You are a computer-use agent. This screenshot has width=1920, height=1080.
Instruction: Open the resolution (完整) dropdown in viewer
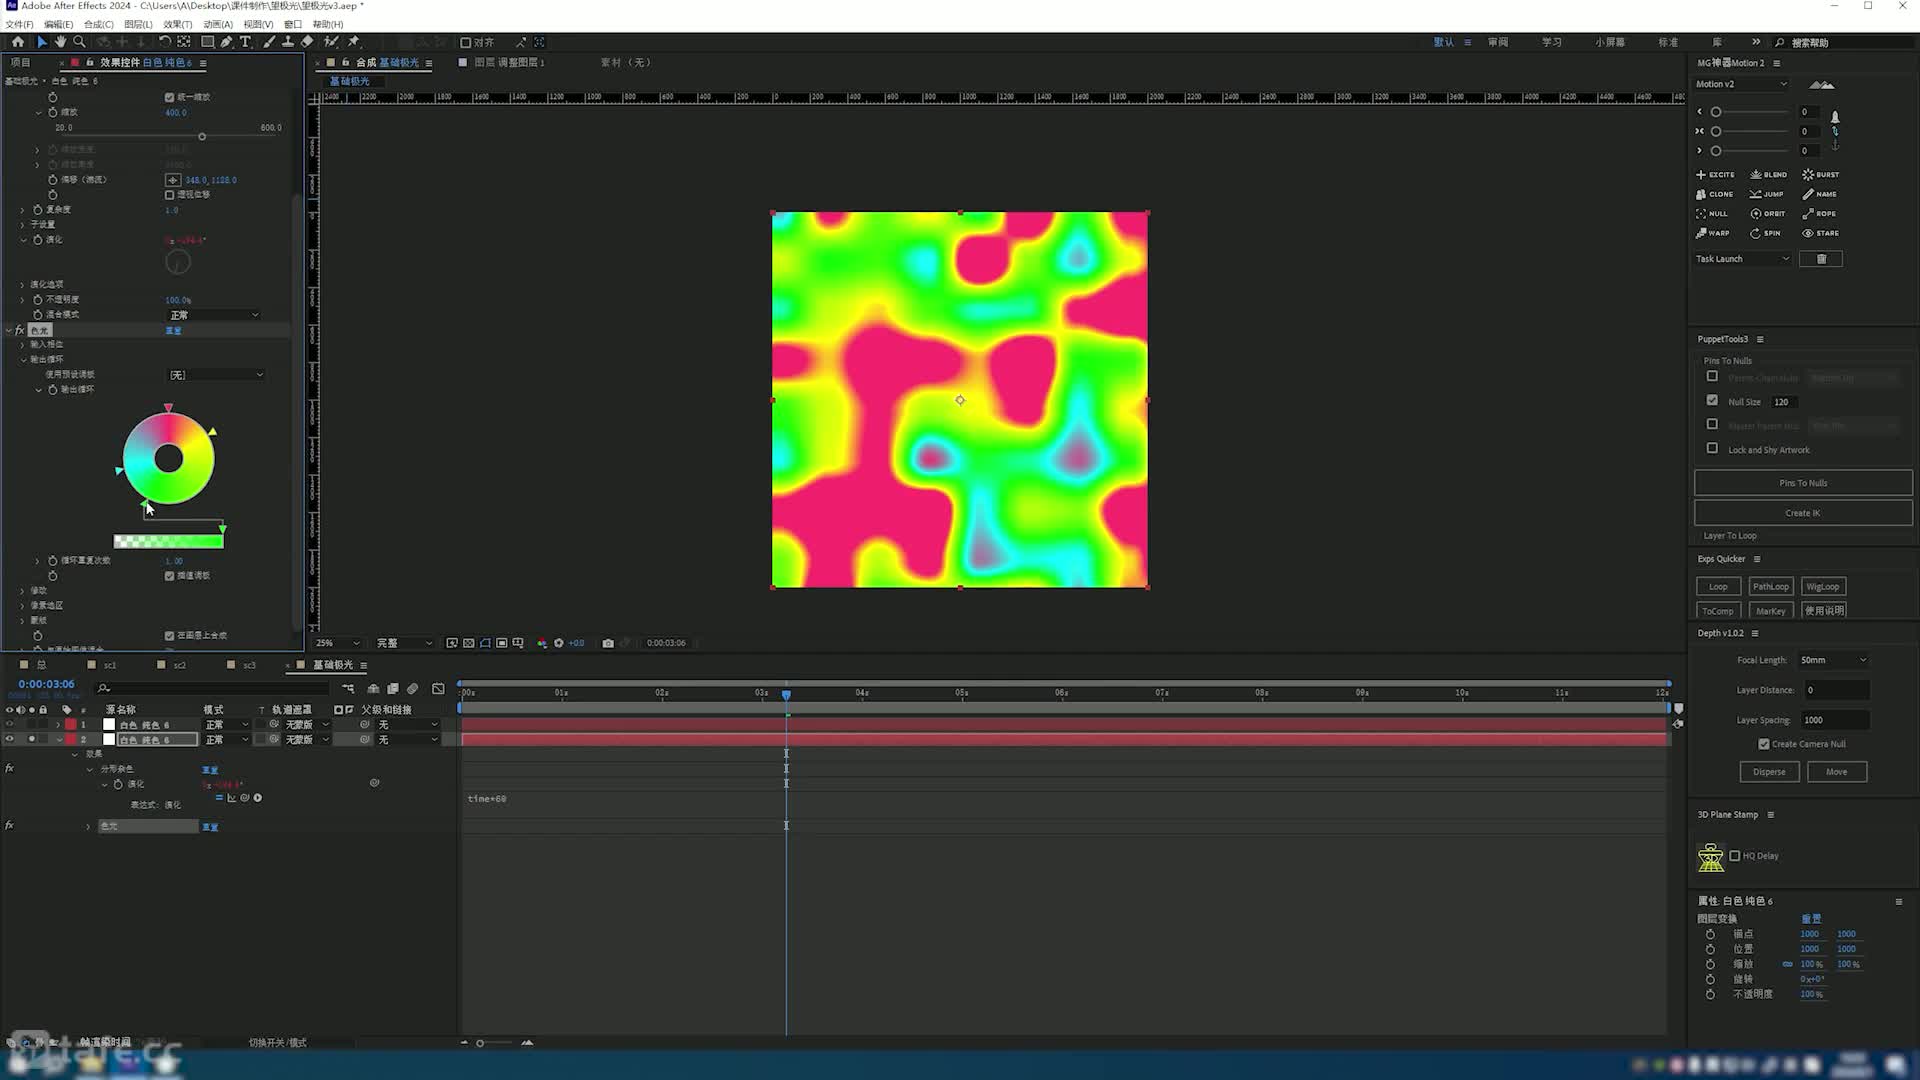[404, 643]
